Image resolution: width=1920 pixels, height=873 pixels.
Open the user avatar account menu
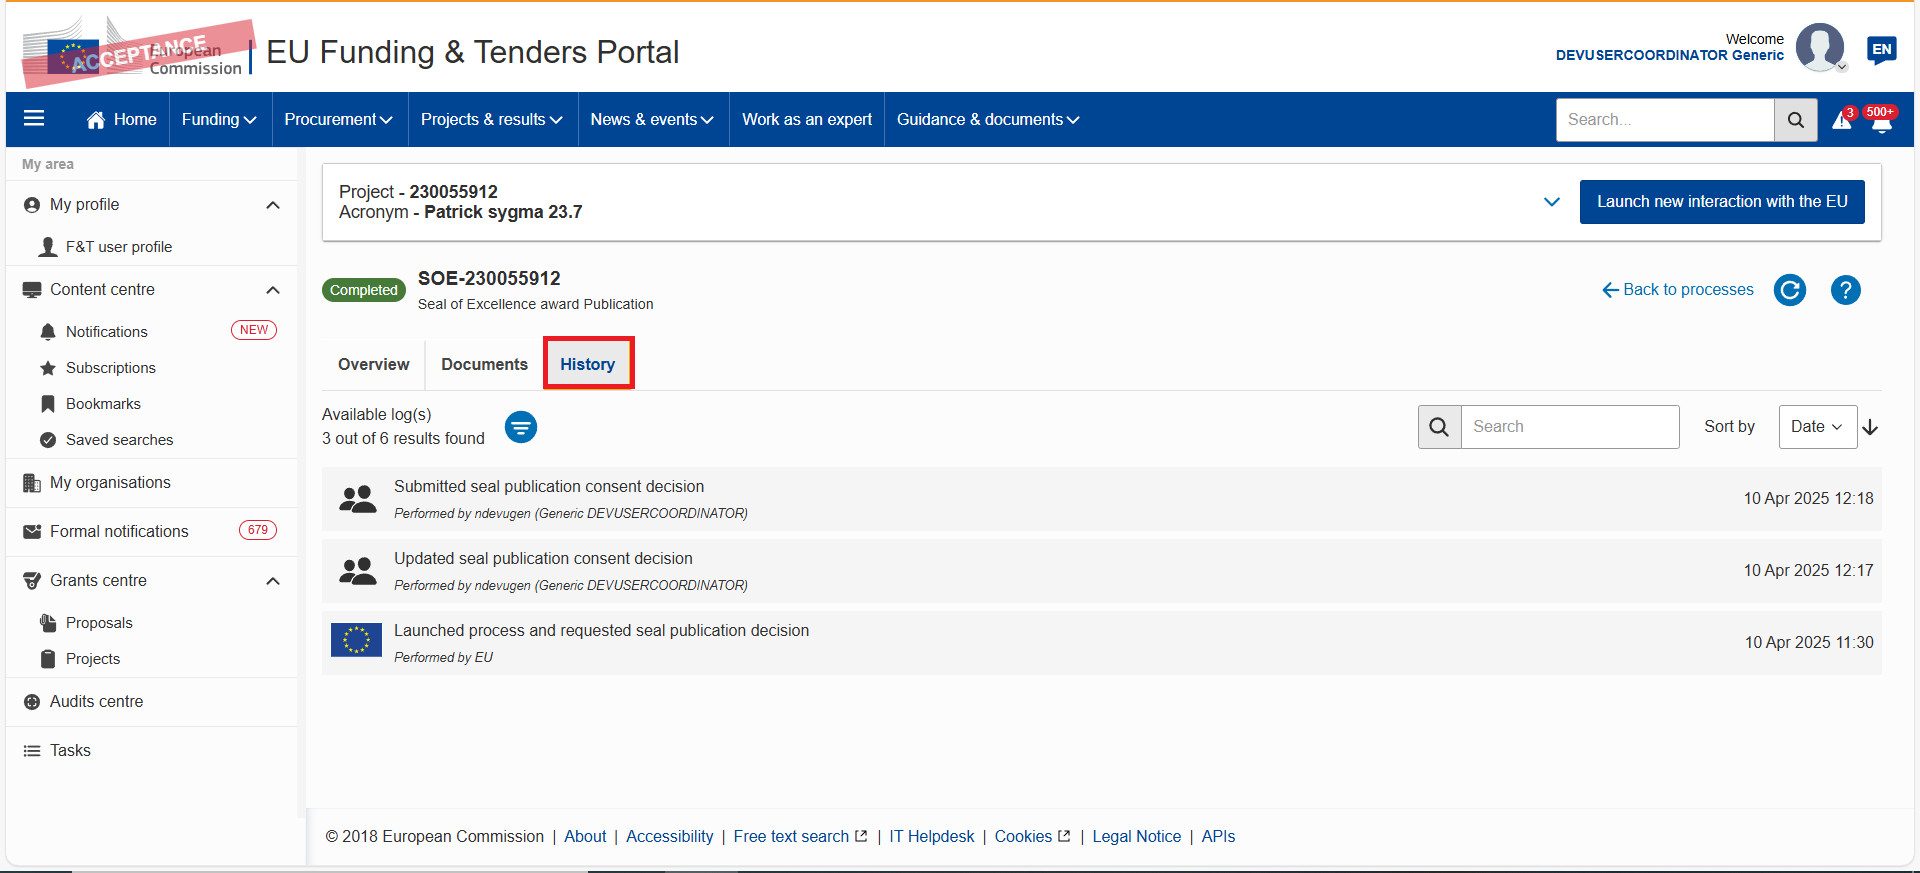pyautogui.click(x=1820, y=48)
